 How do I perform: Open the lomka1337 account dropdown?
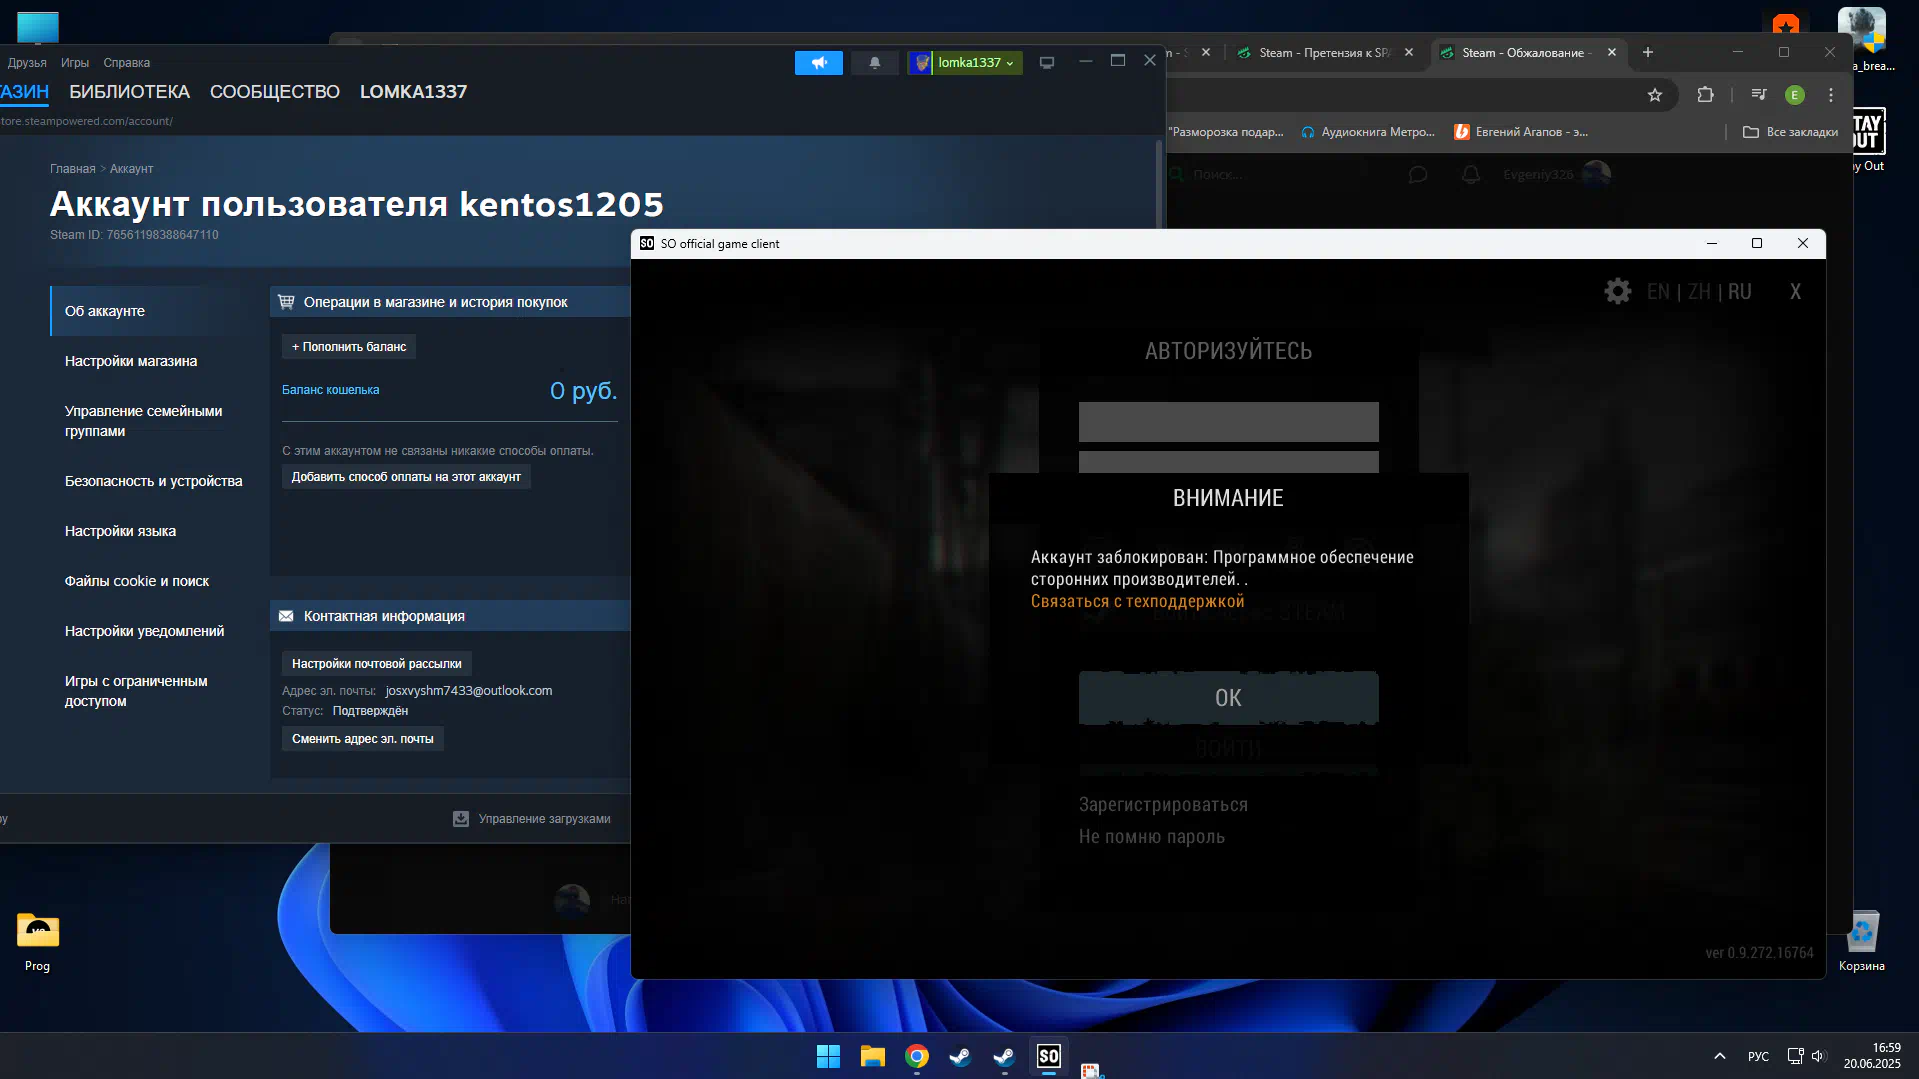965,63
